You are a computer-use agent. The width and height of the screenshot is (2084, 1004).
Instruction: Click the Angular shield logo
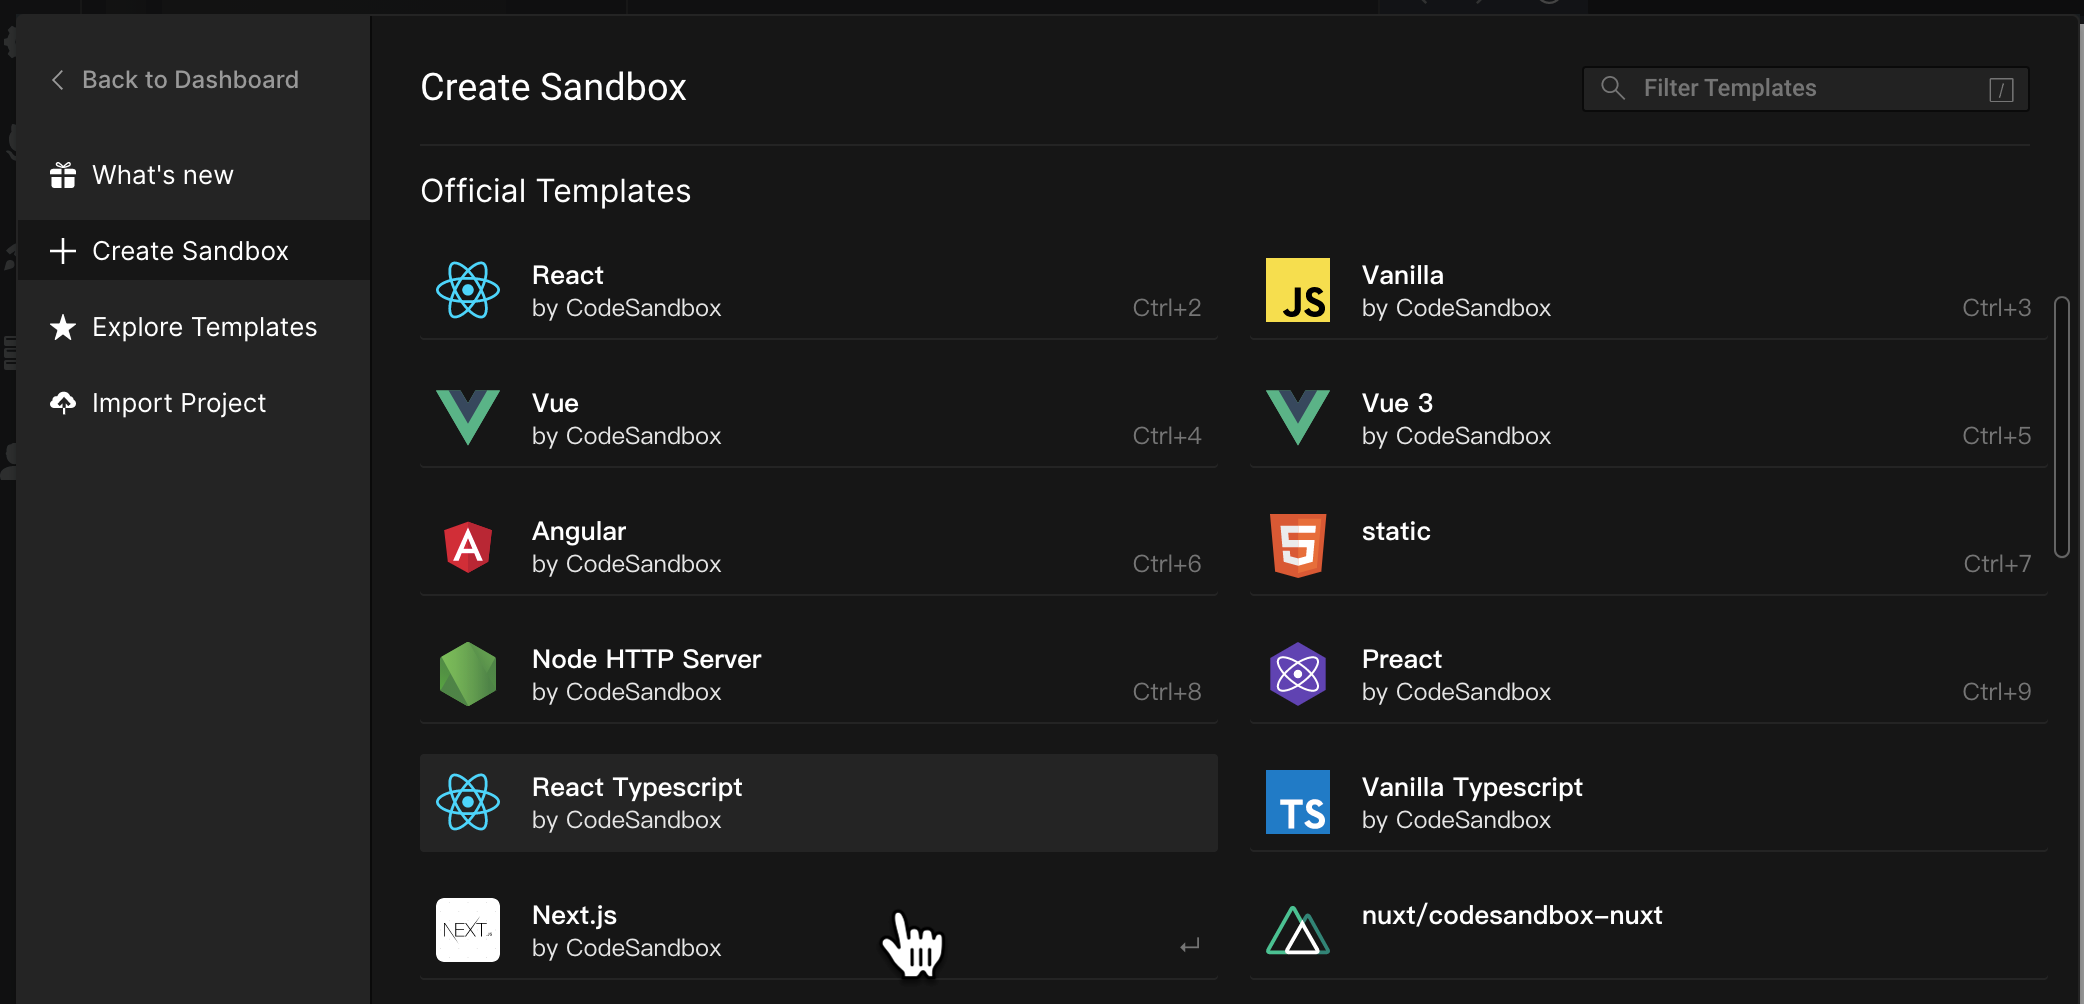tap(468, 546)
